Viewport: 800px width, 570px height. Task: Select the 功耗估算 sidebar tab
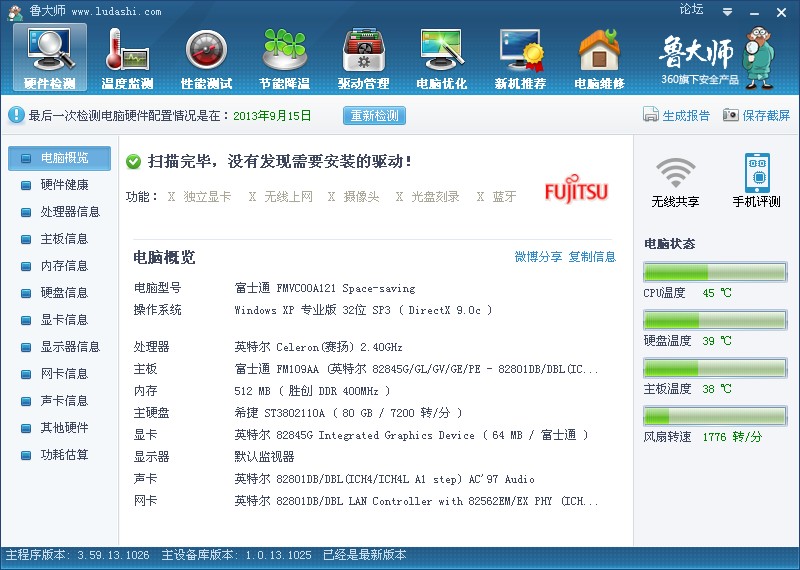click(x=59, y=455)
